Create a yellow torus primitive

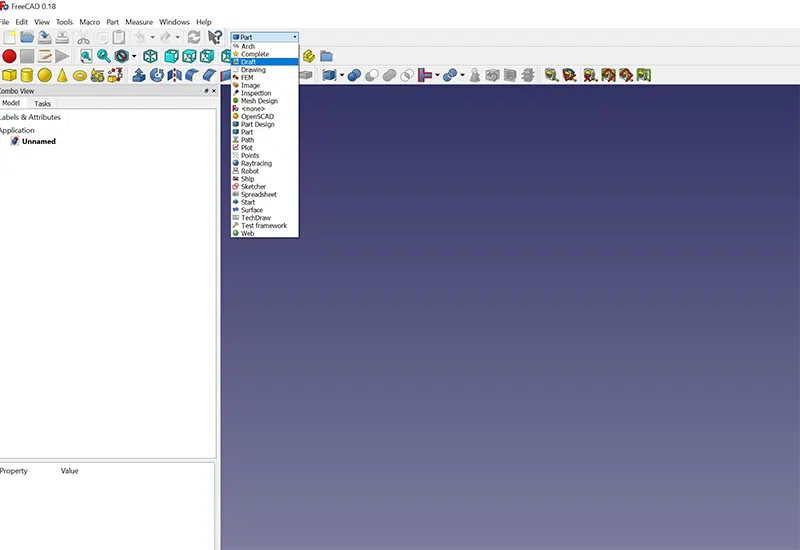80,76
